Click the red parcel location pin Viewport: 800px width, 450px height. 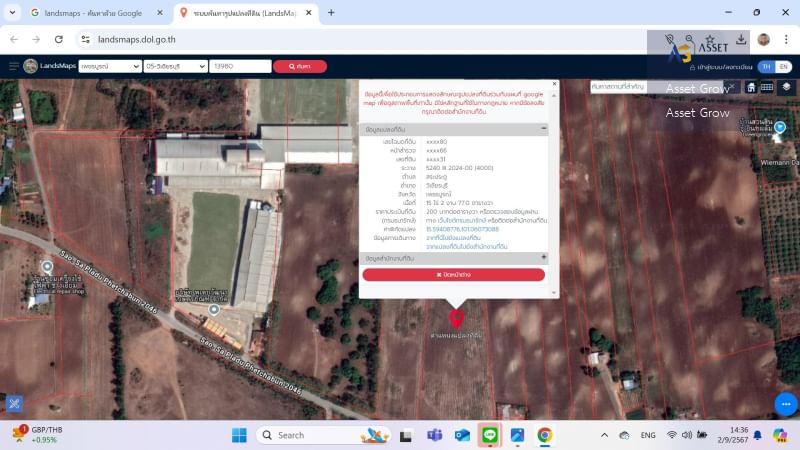(x=456, y=318)
